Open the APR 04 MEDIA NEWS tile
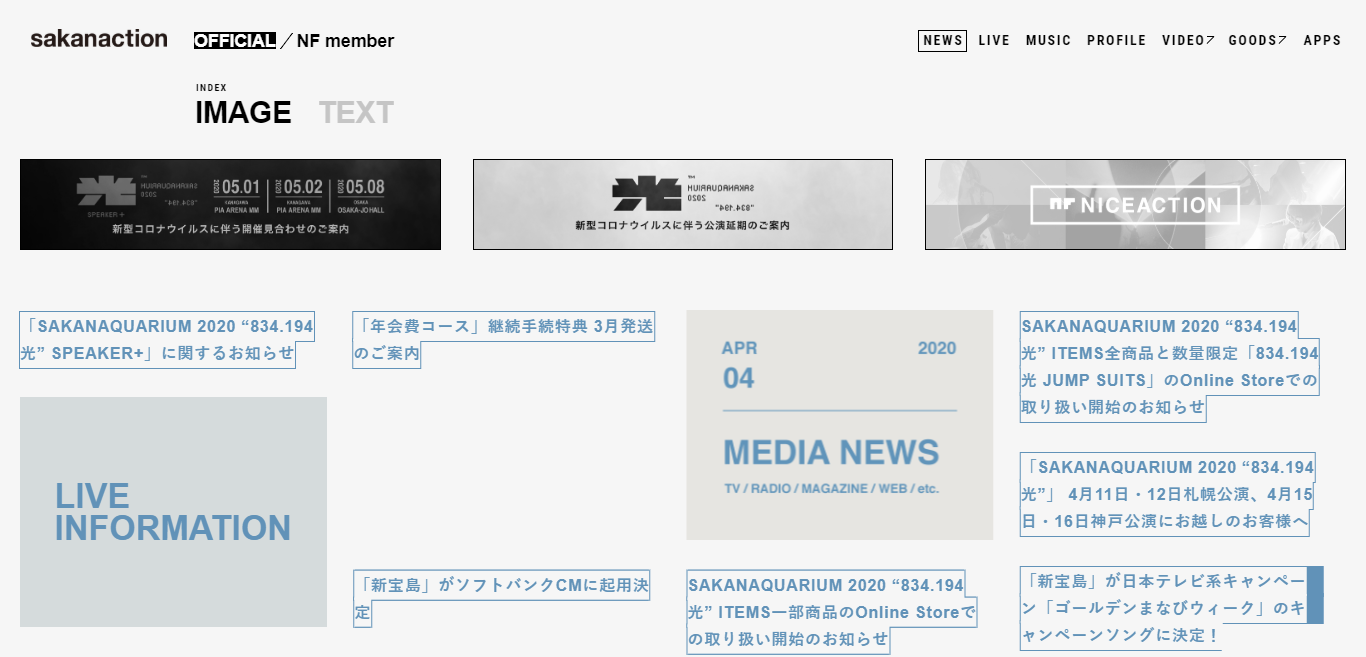The height and width of the screenshot is (657, 1366). pos(840,425)
